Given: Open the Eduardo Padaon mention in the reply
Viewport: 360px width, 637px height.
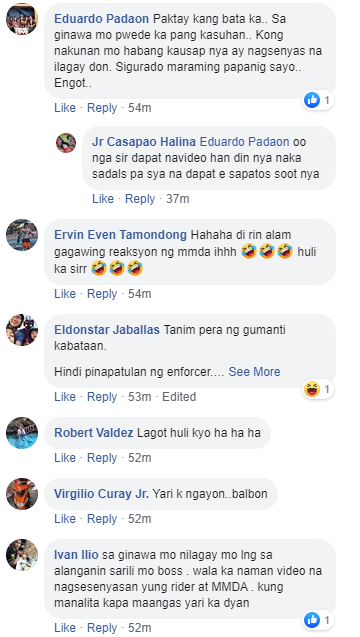Looking at the screenshot, I should [245, 142].
